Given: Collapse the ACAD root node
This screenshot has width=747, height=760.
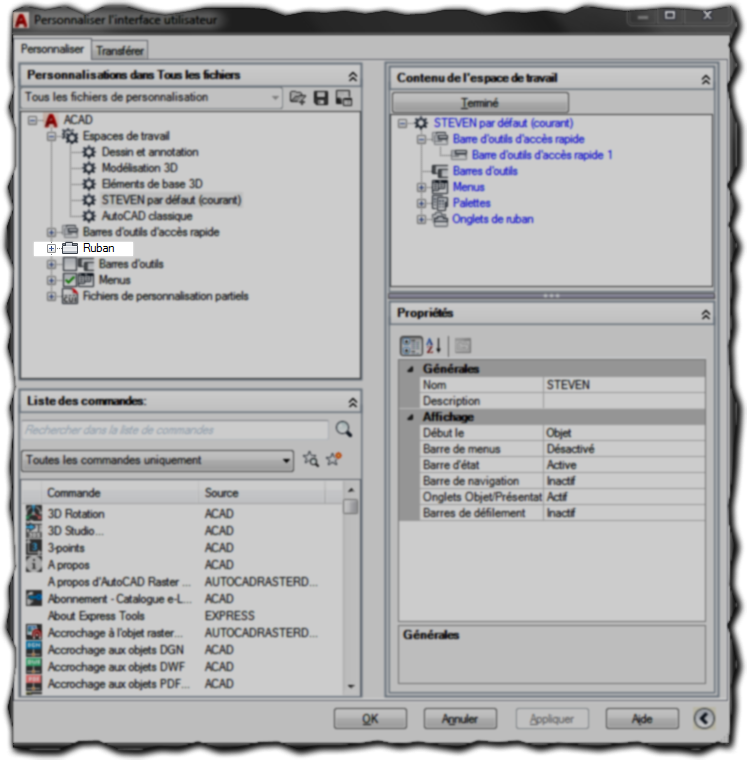Looking at the screenshot, I should coord(32,120).
